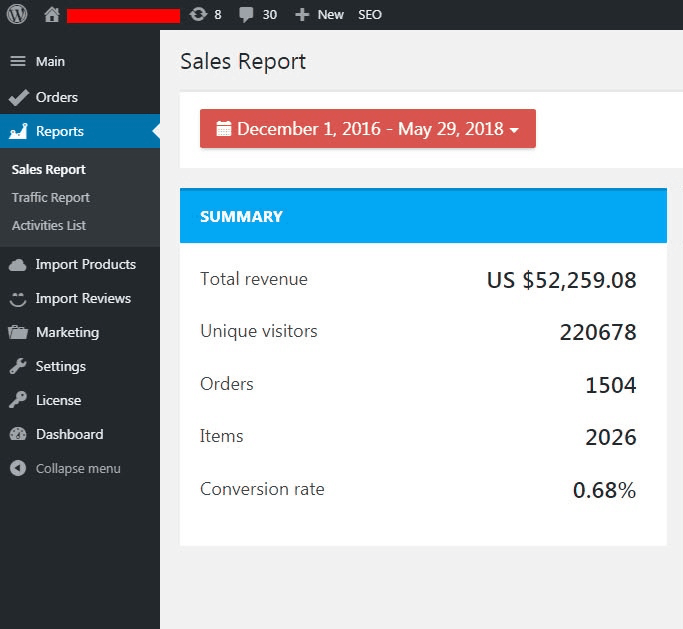The image size is (683, 629).
Task: Open the Main menu item
Action: (x=50, y=62)
